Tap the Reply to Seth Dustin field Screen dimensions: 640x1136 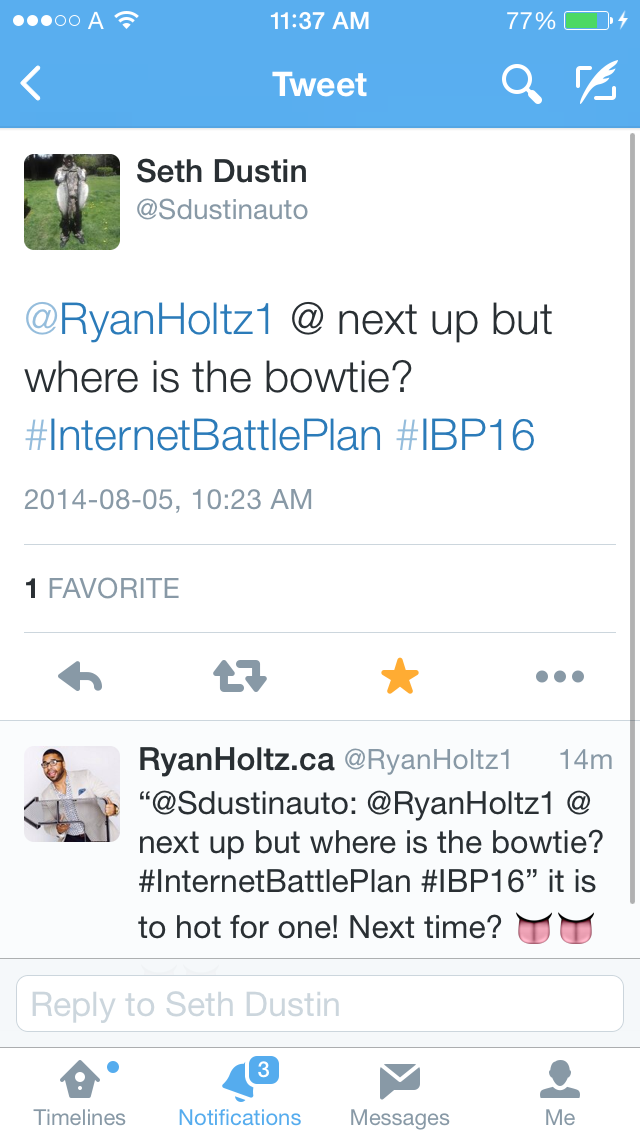(x=320, y=1004)
